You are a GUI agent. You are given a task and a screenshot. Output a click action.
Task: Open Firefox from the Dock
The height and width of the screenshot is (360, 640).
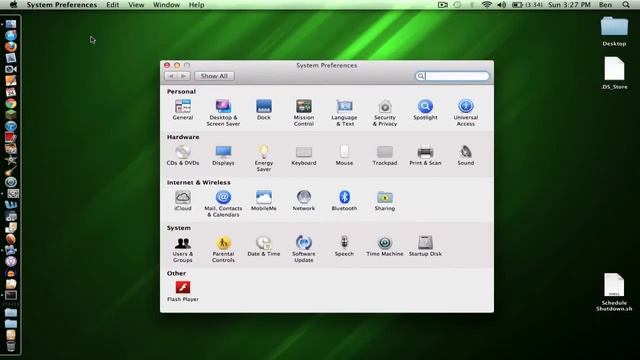[11, 47]
